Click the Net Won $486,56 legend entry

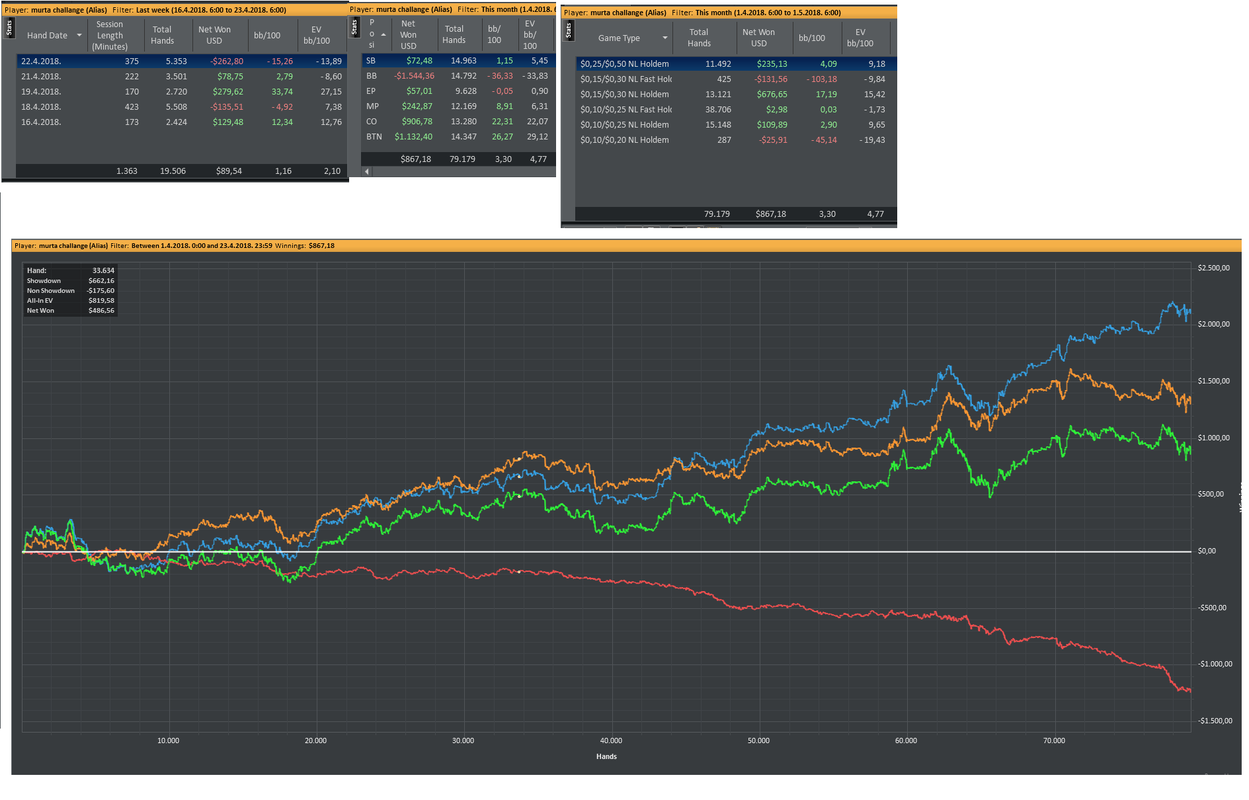point(71,311)
